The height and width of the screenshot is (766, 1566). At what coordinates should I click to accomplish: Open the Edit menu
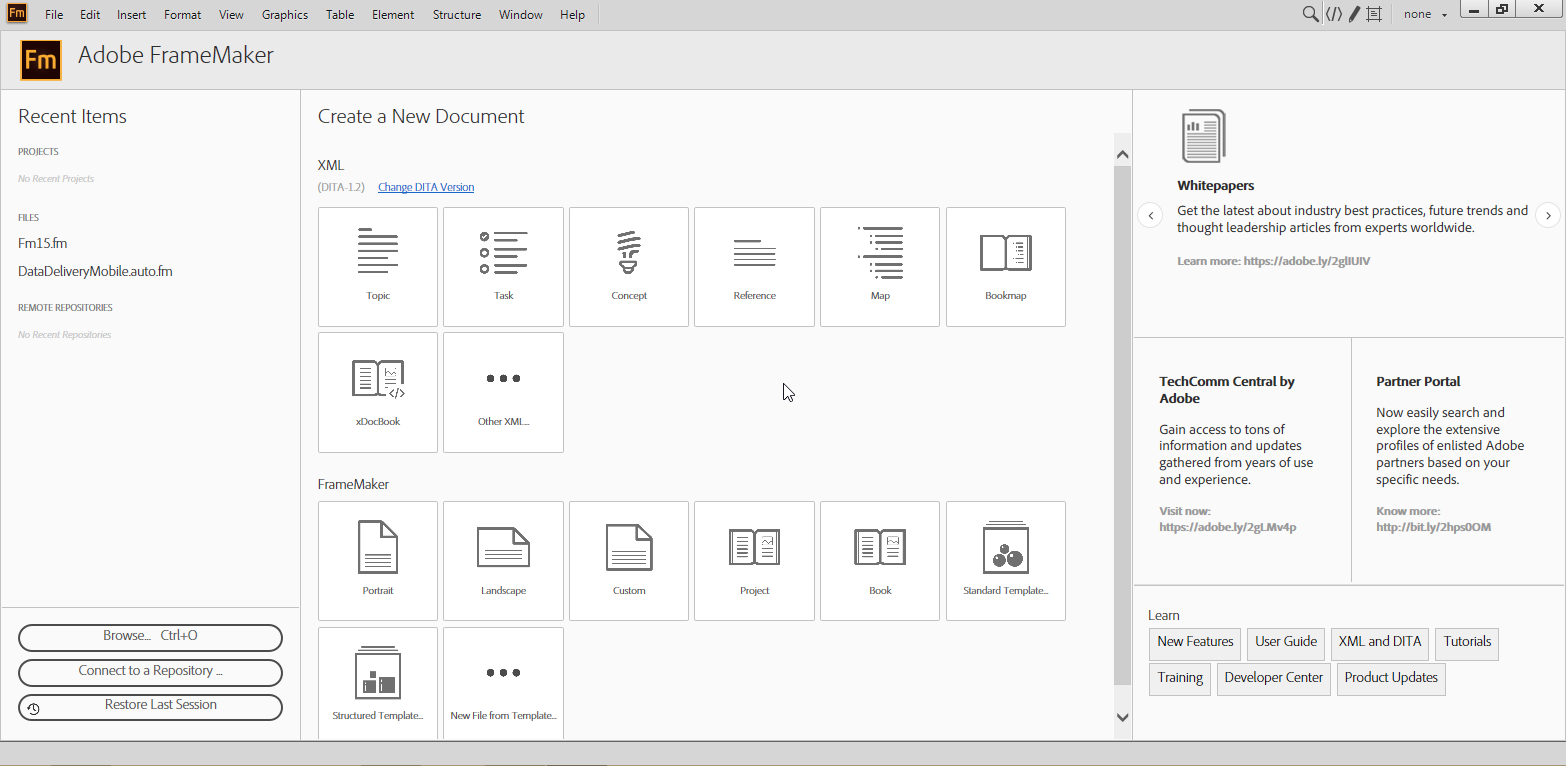tap(90, 15)
